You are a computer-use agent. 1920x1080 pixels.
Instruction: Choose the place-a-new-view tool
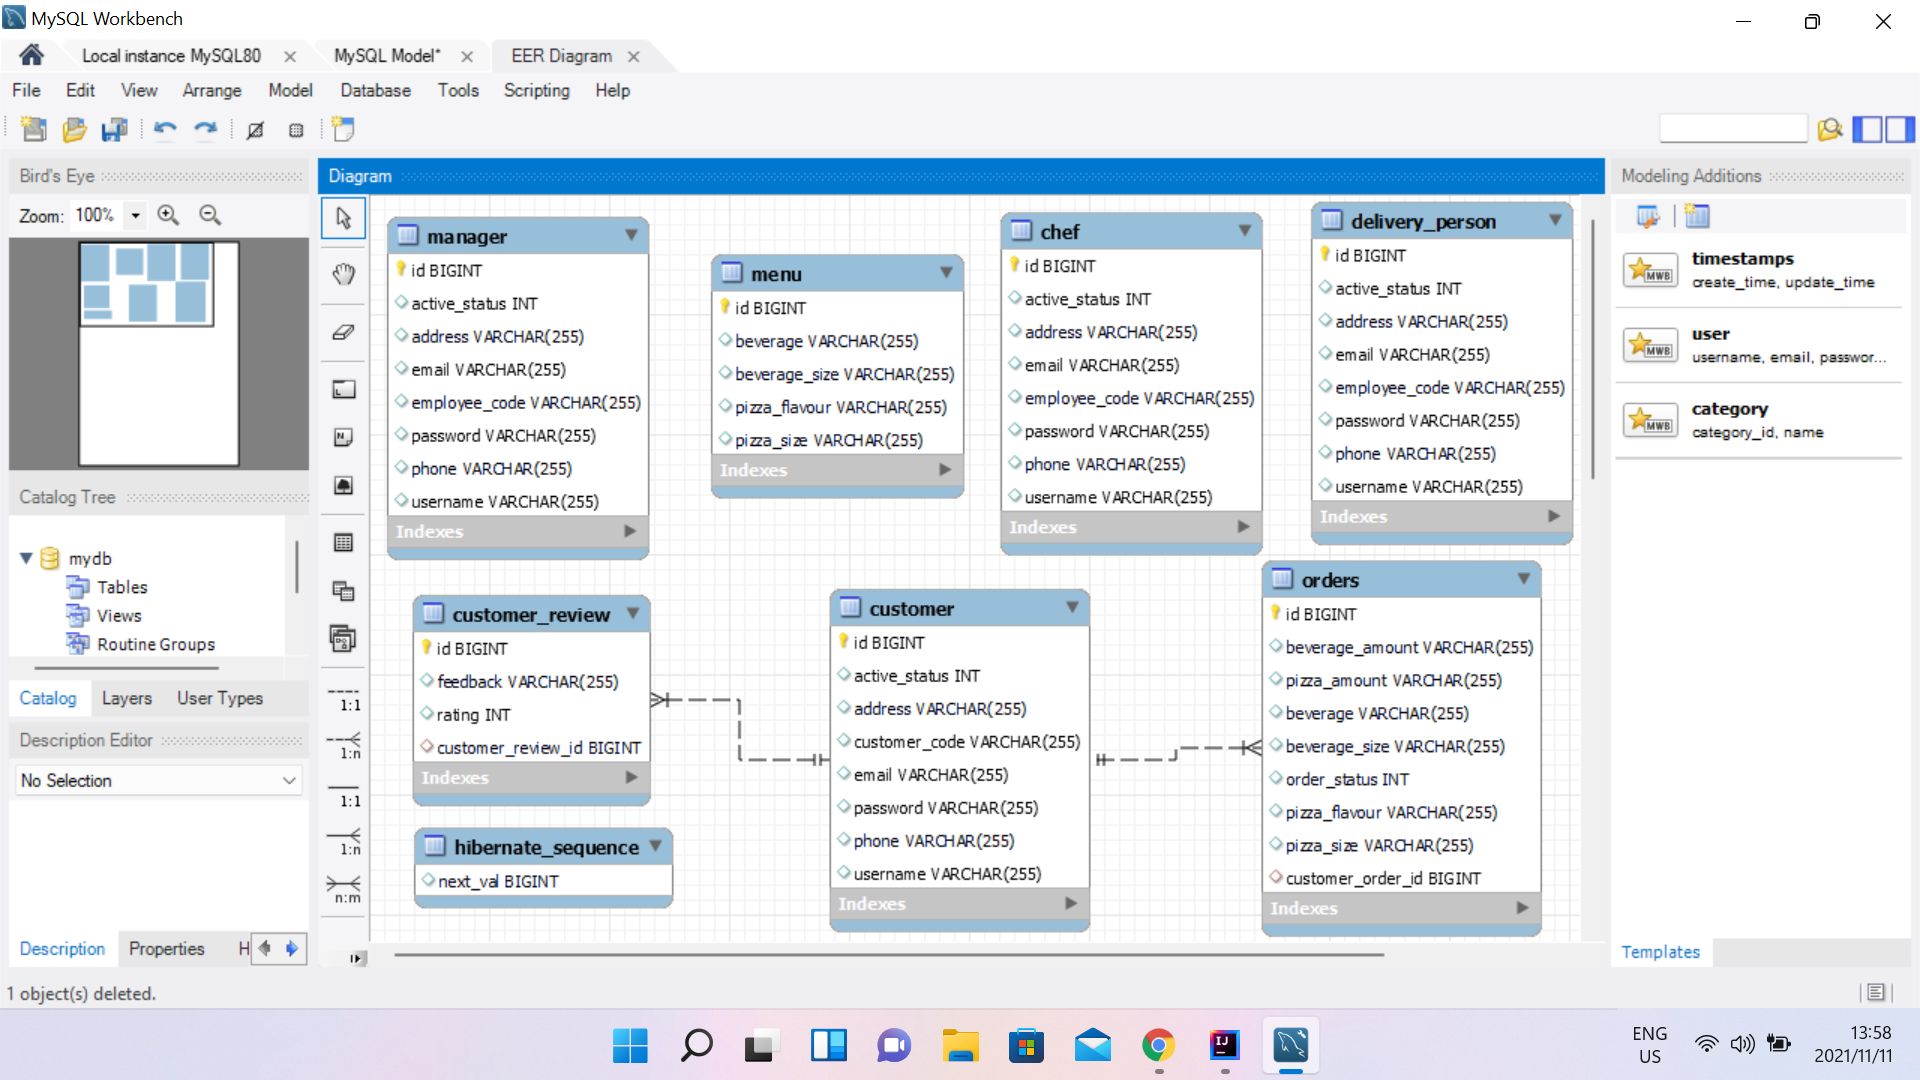coord(343,591)
